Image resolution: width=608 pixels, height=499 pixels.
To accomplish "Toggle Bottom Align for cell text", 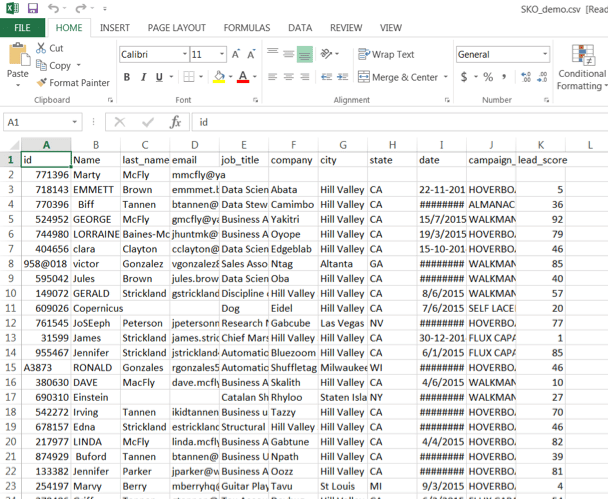I will pyautogui.click(x=305, y=54).
